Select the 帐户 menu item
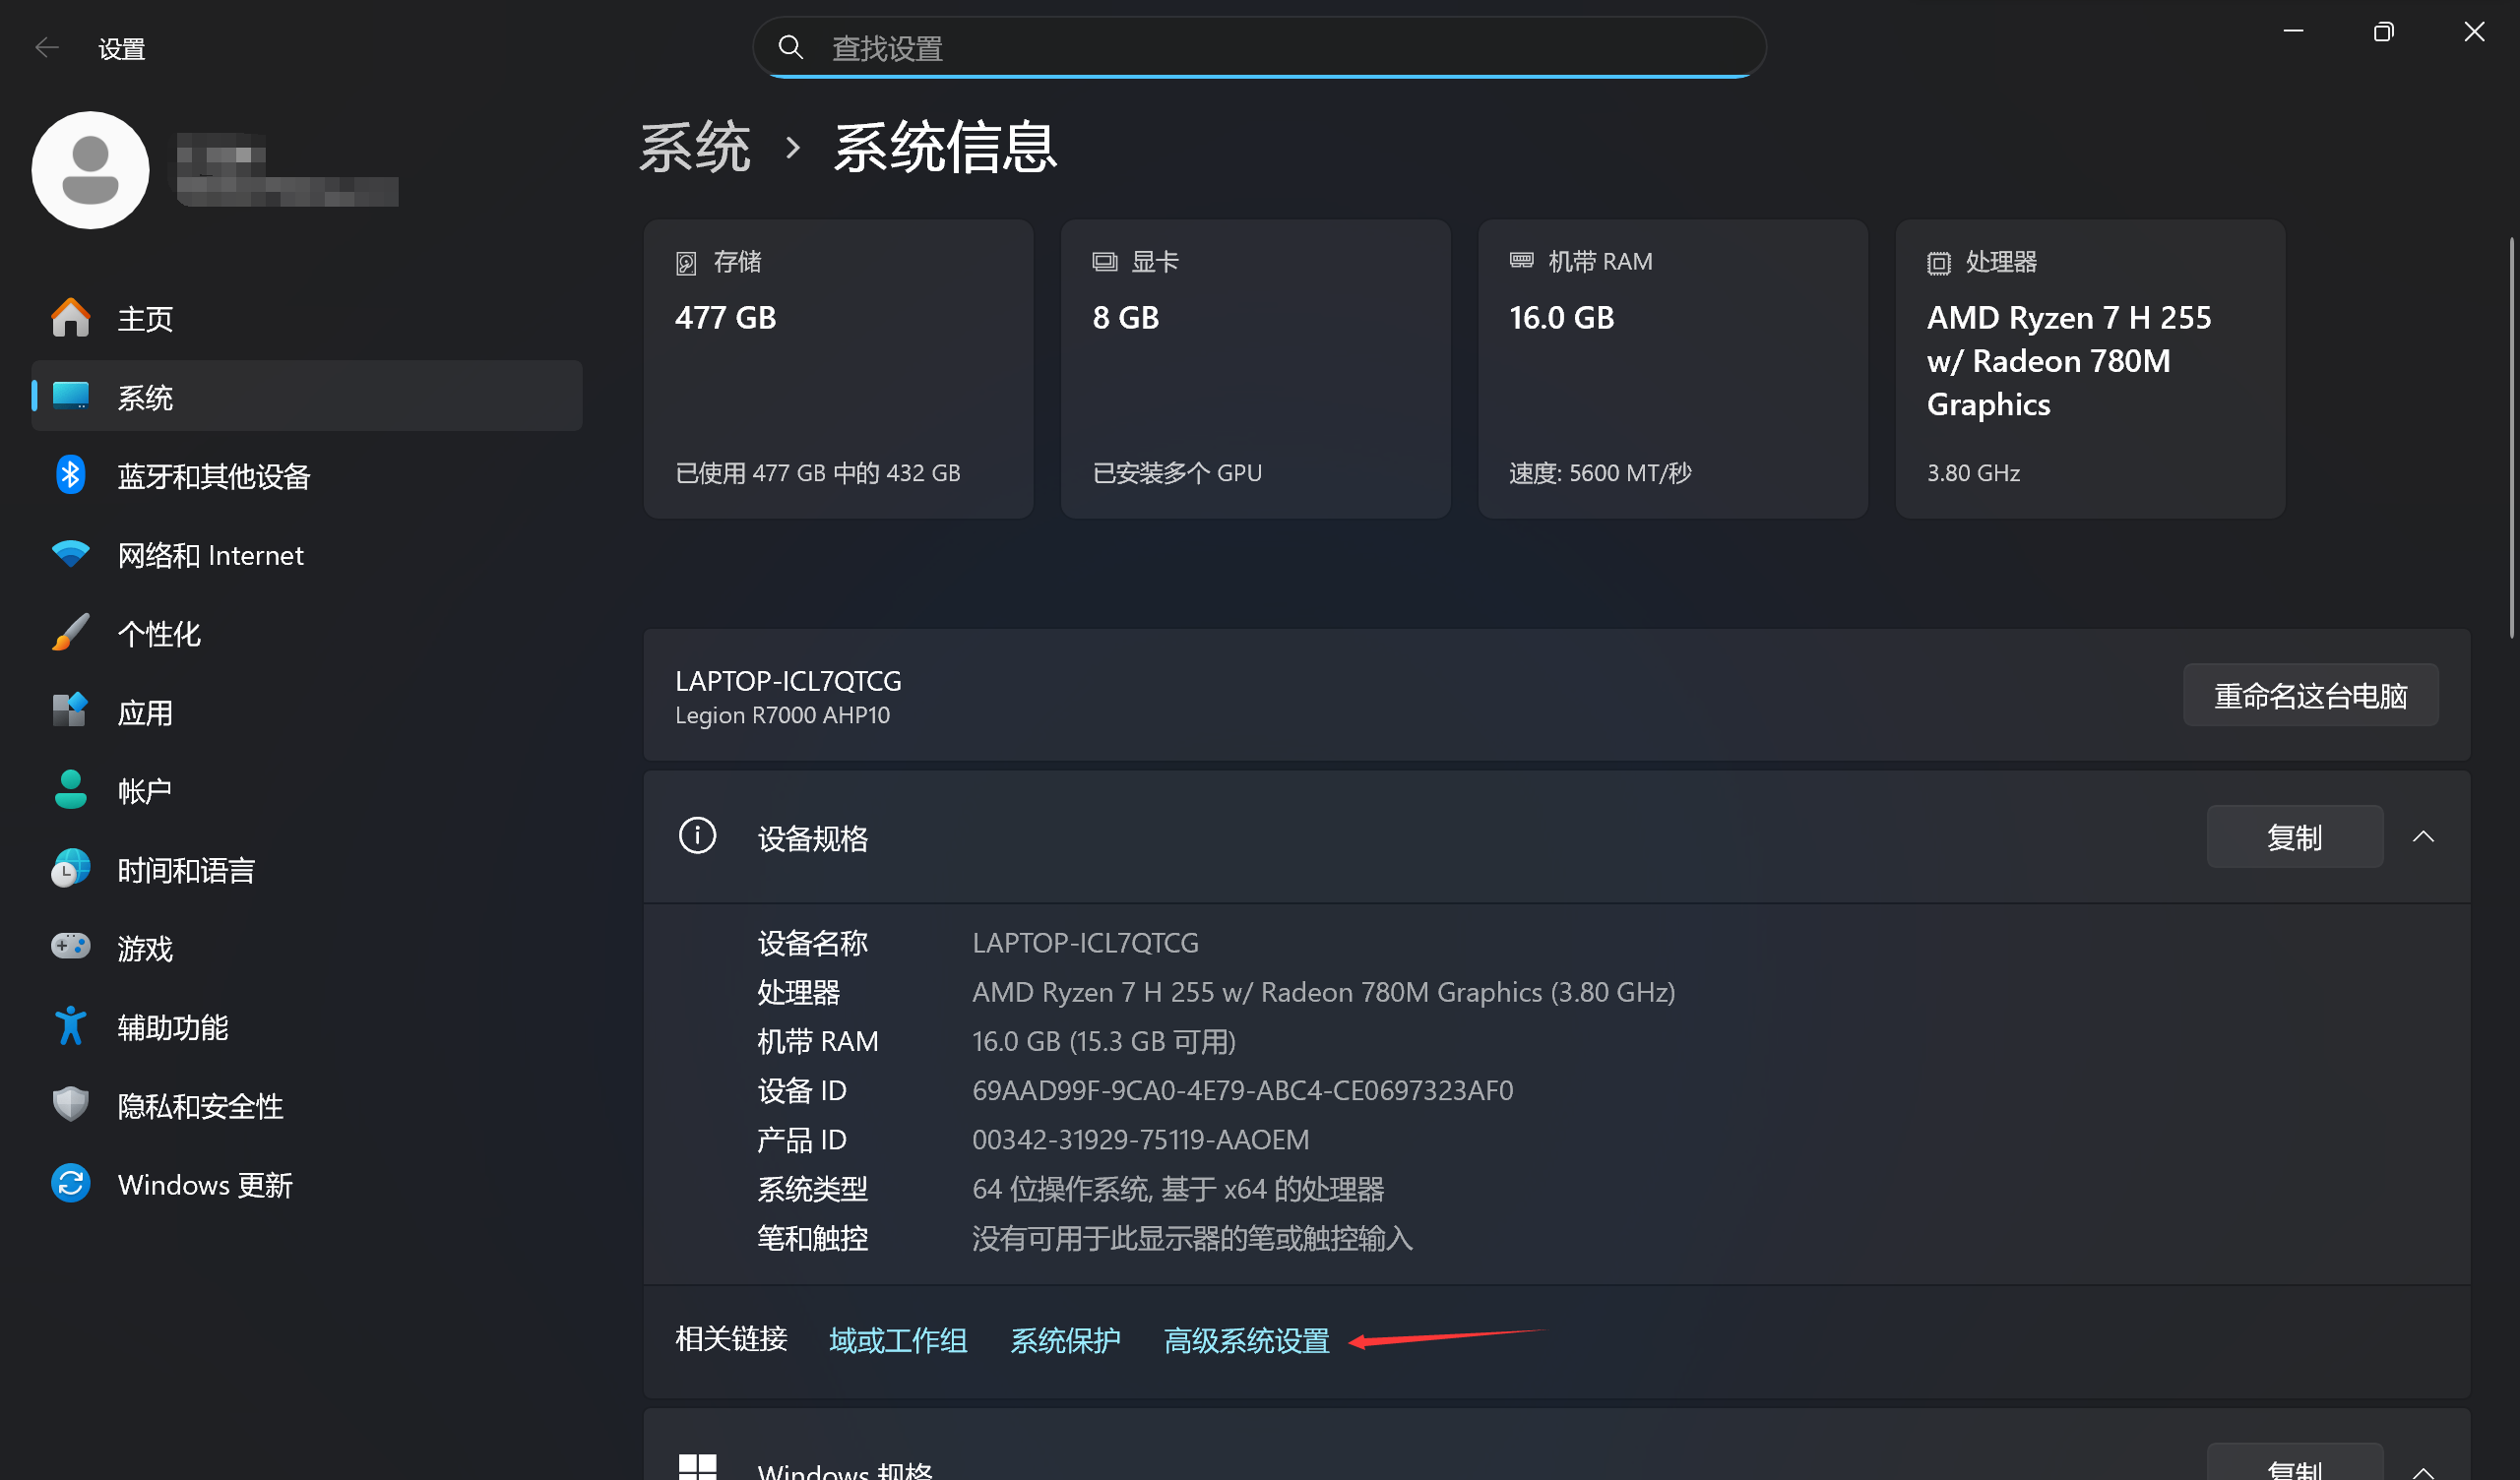2520x1480 pixels. (x=144, y=791)
